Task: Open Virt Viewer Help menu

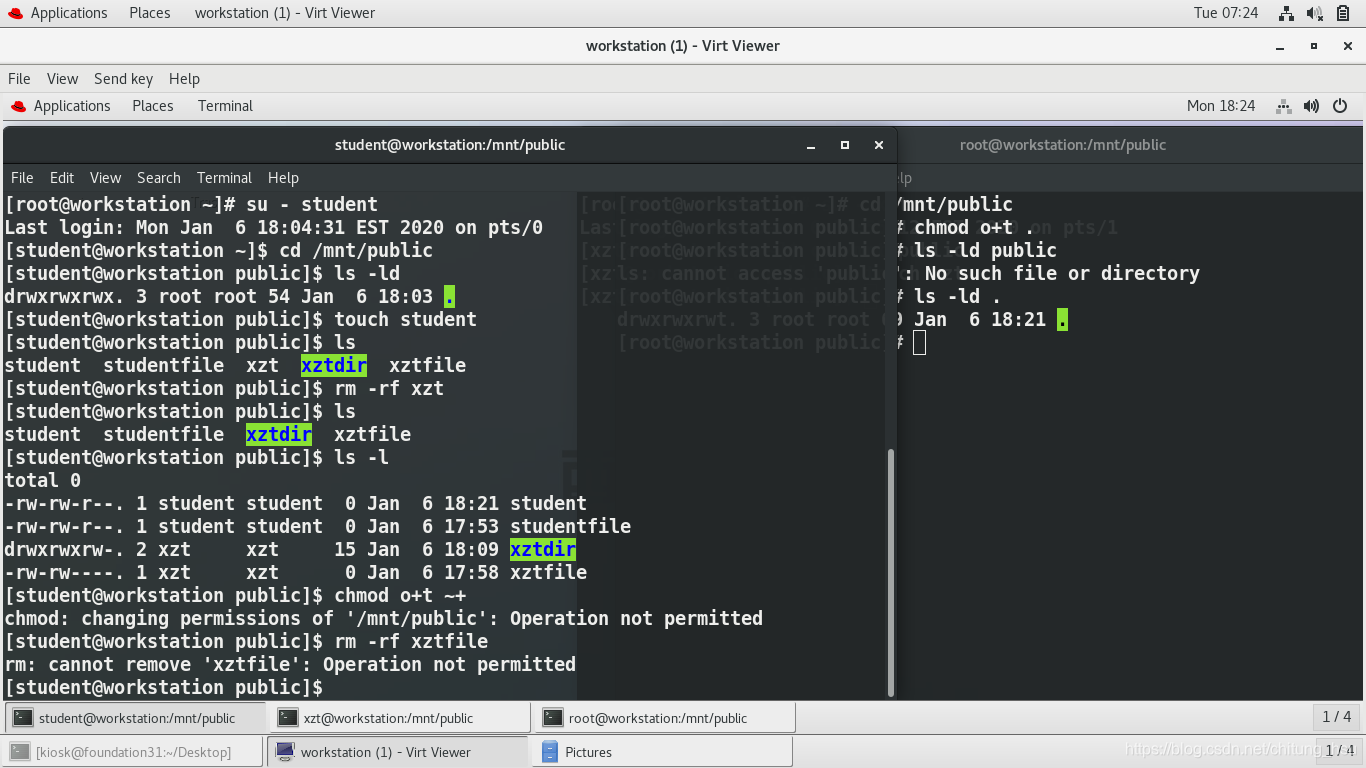Action: [184, 79]
